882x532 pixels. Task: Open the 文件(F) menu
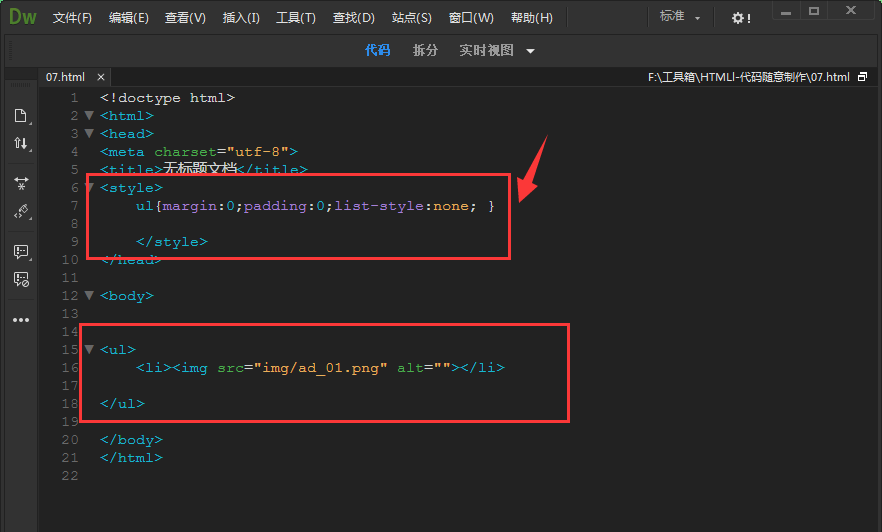[x=72, y=18]
